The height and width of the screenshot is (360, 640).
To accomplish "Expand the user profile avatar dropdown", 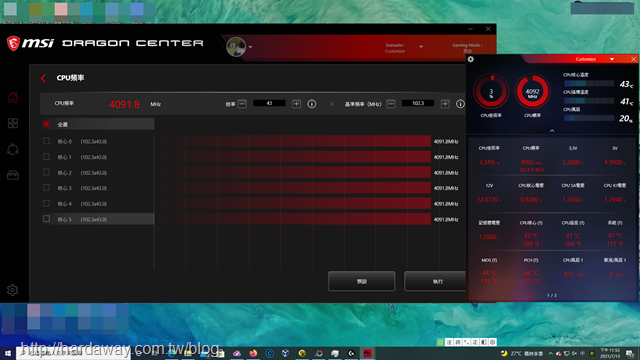I will pos(250,47).
